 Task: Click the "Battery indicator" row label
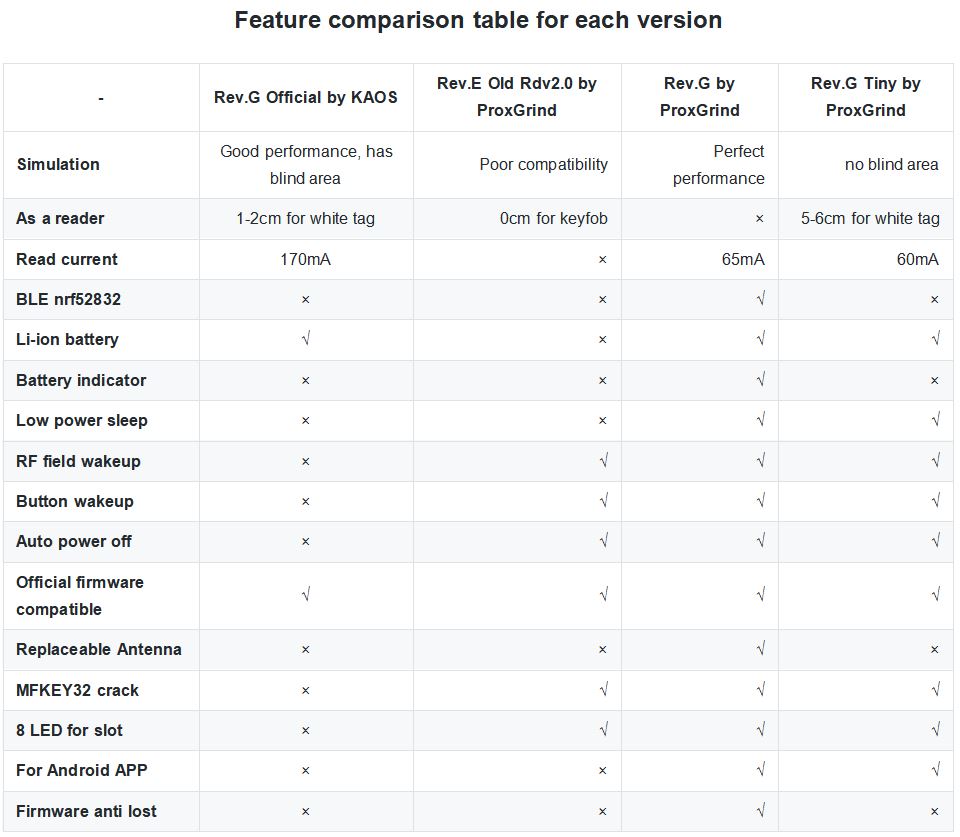click(81, 380)
